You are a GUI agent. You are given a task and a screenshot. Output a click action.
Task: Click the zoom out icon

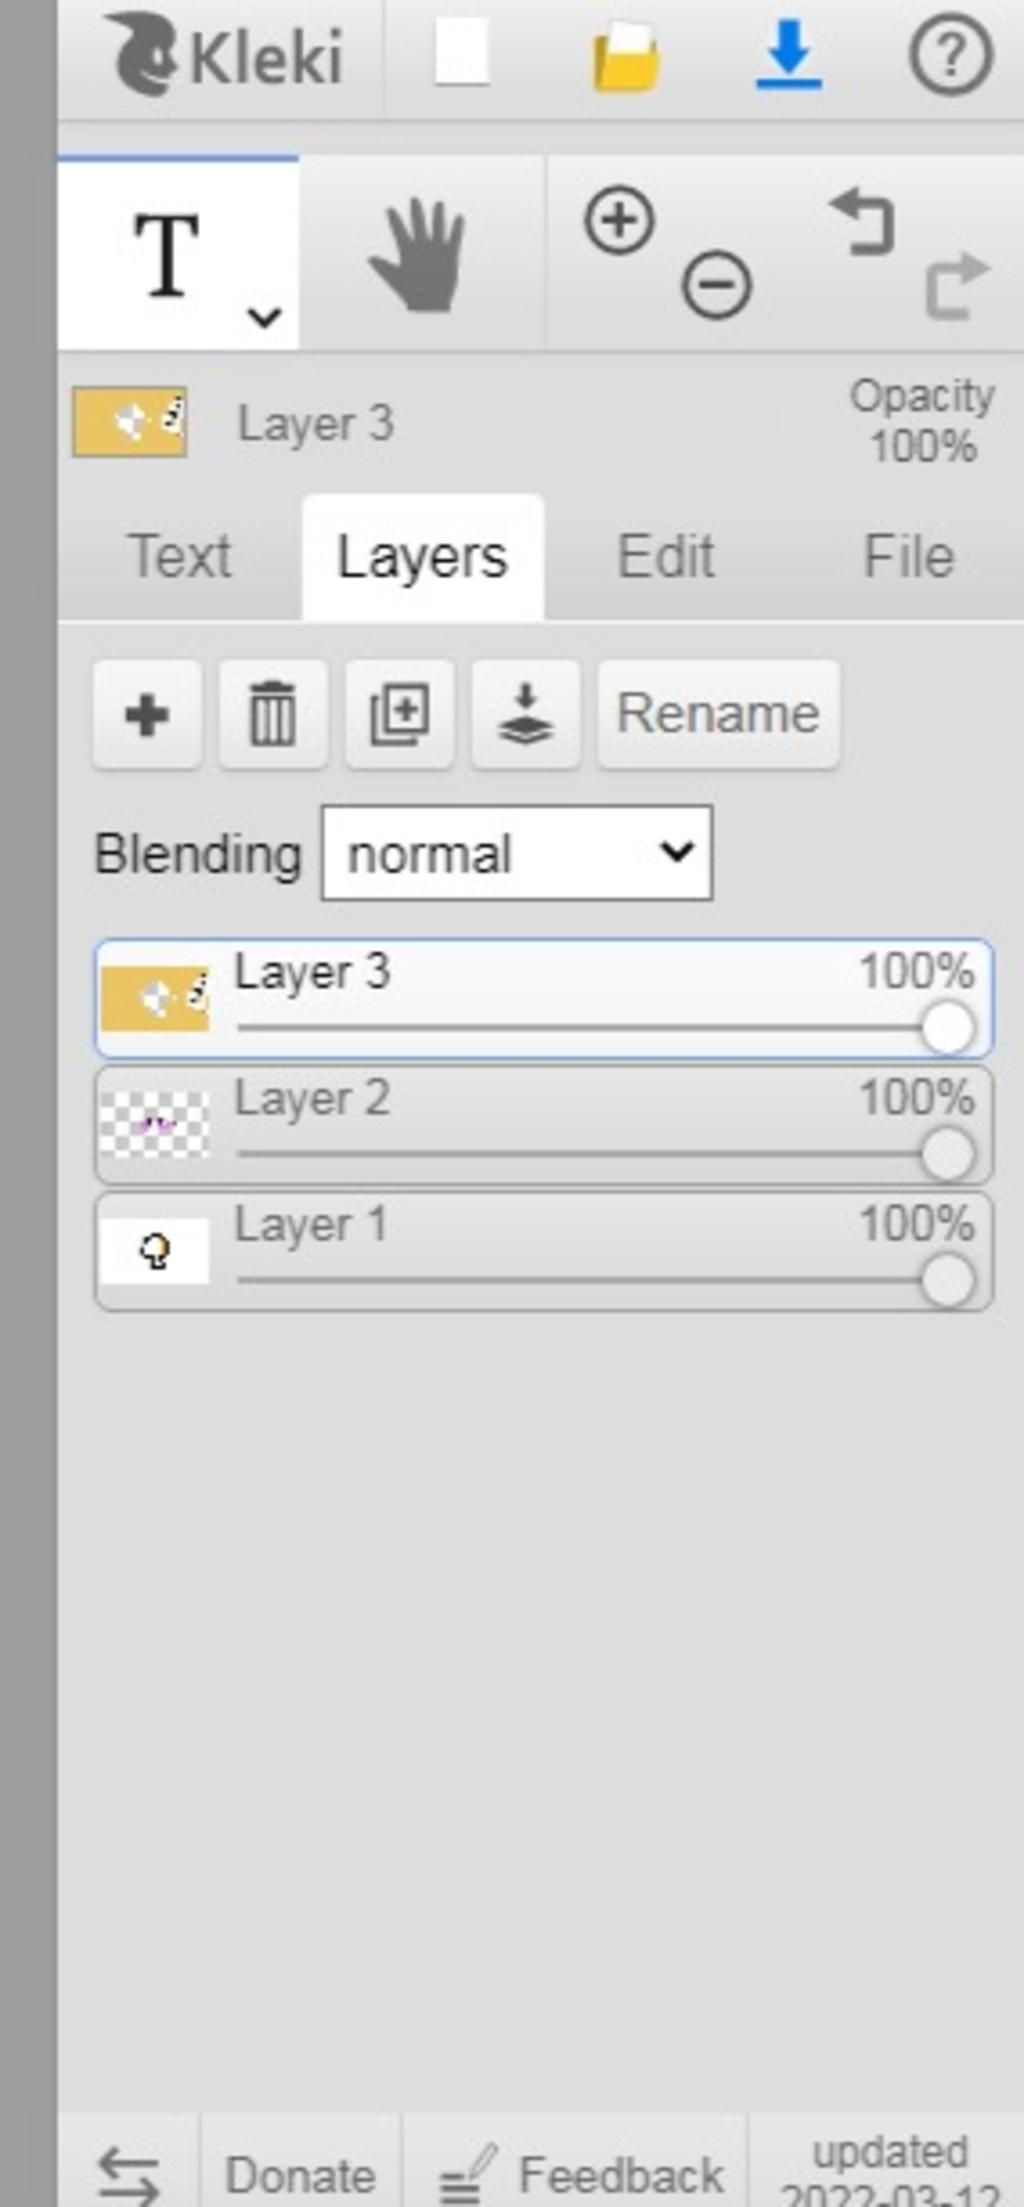pos(716,286)
